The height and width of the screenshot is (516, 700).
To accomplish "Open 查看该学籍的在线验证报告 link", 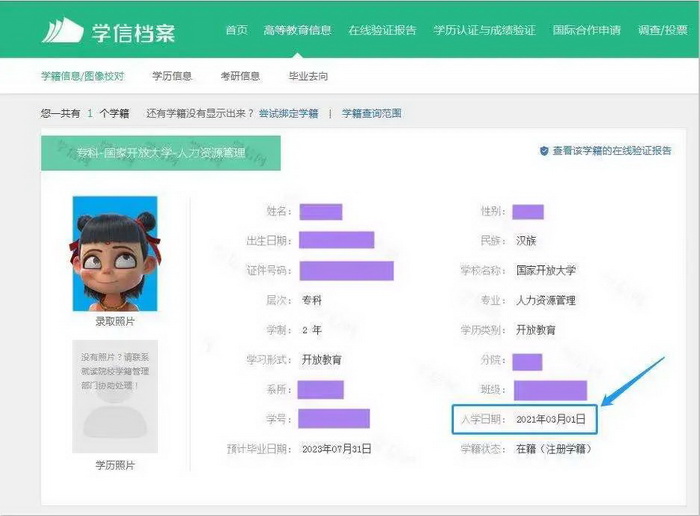I will coord(612,151).
